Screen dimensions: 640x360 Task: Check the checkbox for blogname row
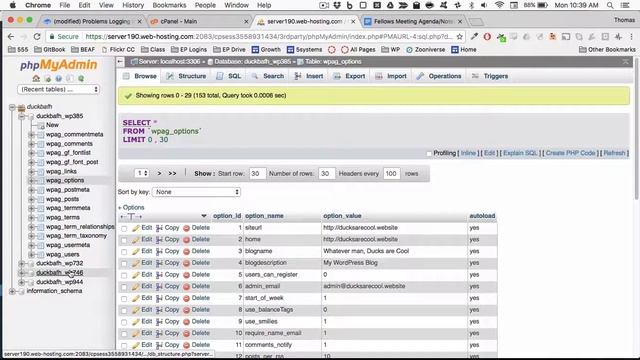[x=124, y=252]
